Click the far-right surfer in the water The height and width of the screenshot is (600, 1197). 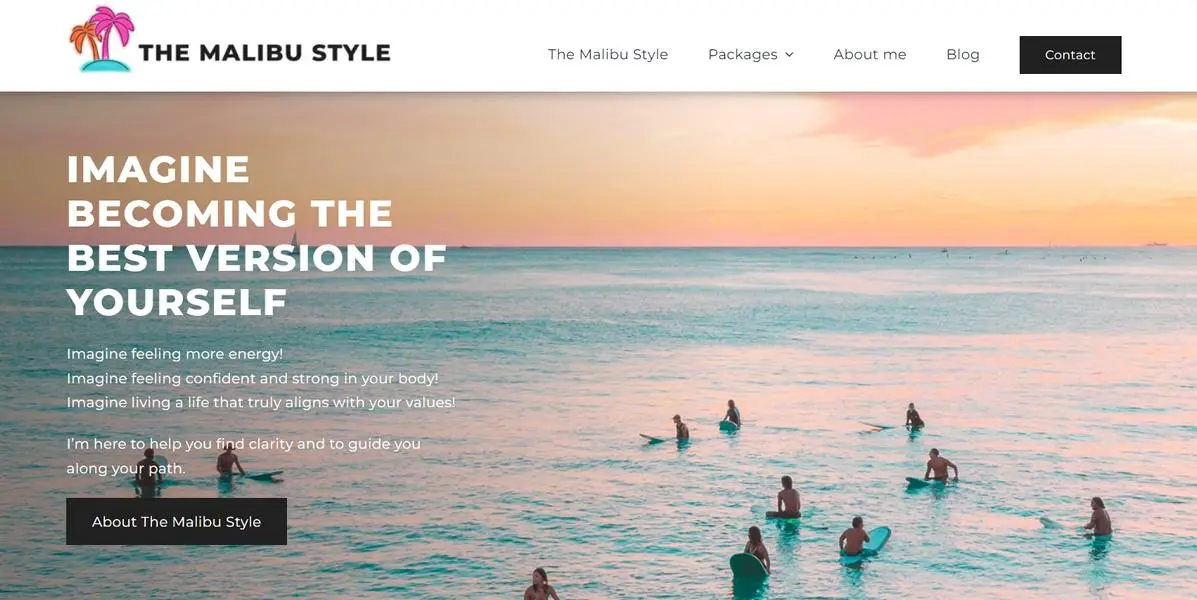[x=1098, y=517]
